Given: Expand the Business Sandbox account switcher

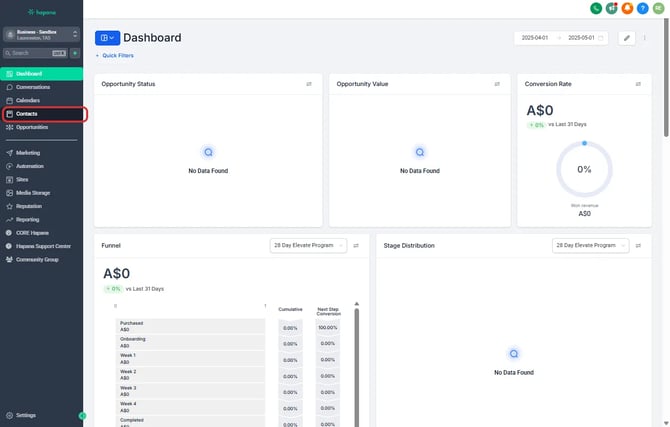Looking at the screenshot, I should pyautogui.click(x=41, y=35).
